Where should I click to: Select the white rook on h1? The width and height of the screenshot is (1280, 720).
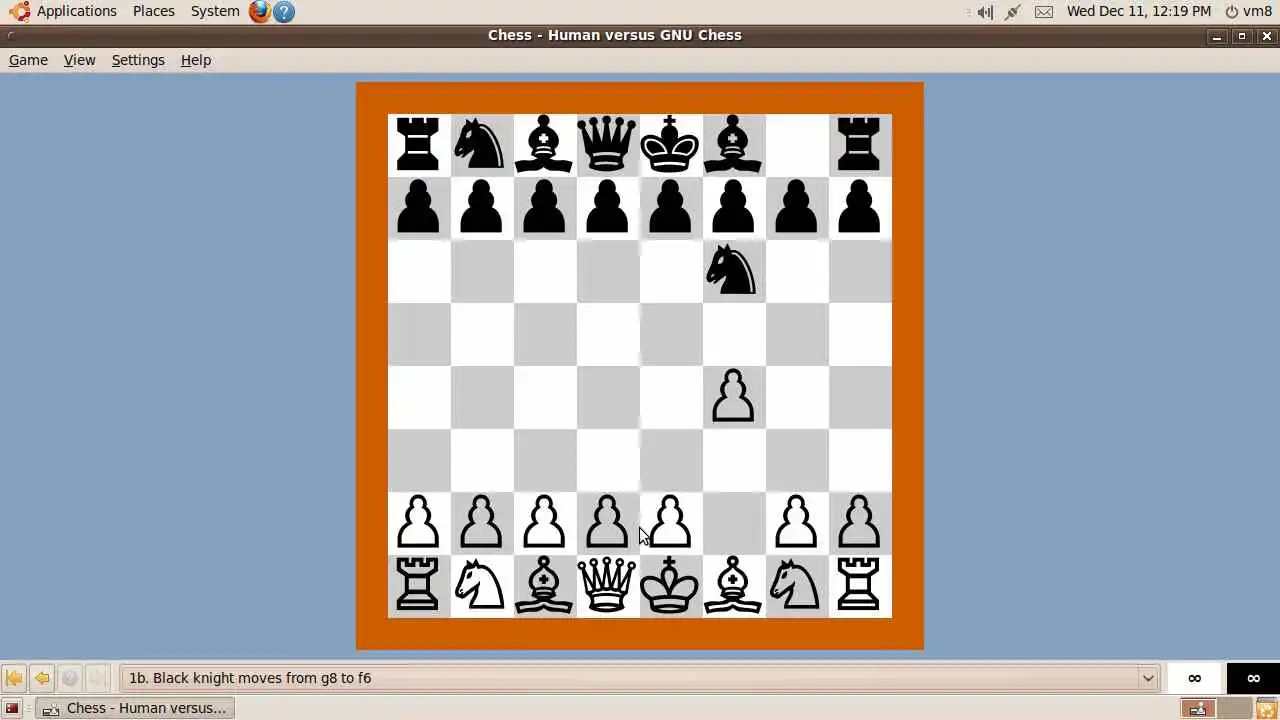pos(859,585)
